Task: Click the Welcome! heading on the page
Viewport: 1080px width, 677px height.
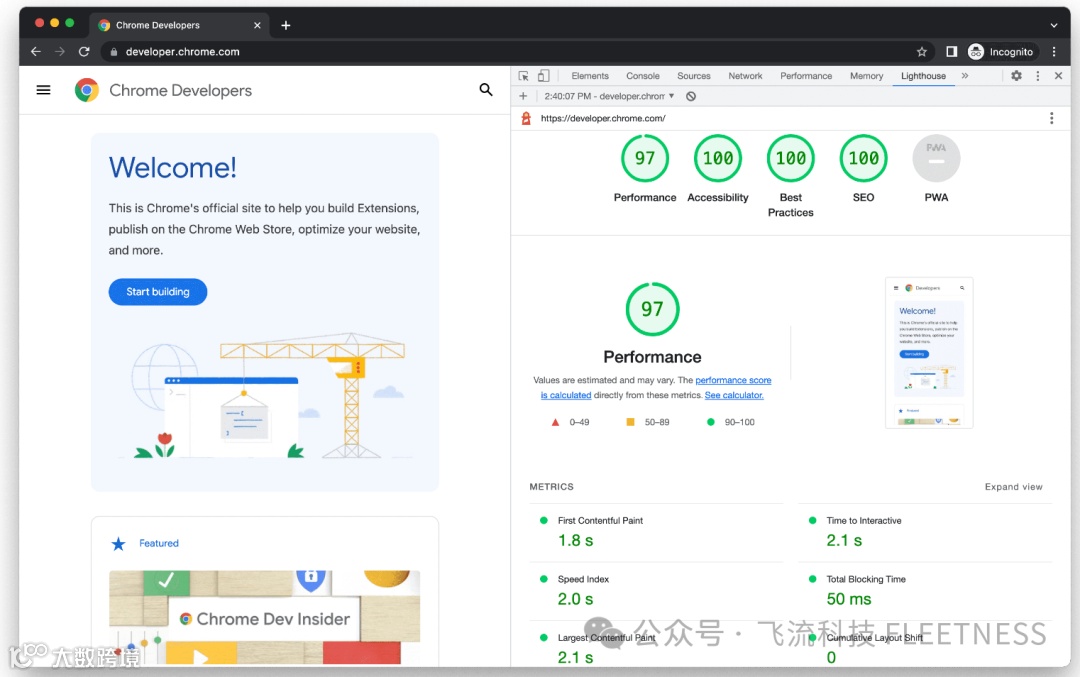Action: (x=173, y=167)
